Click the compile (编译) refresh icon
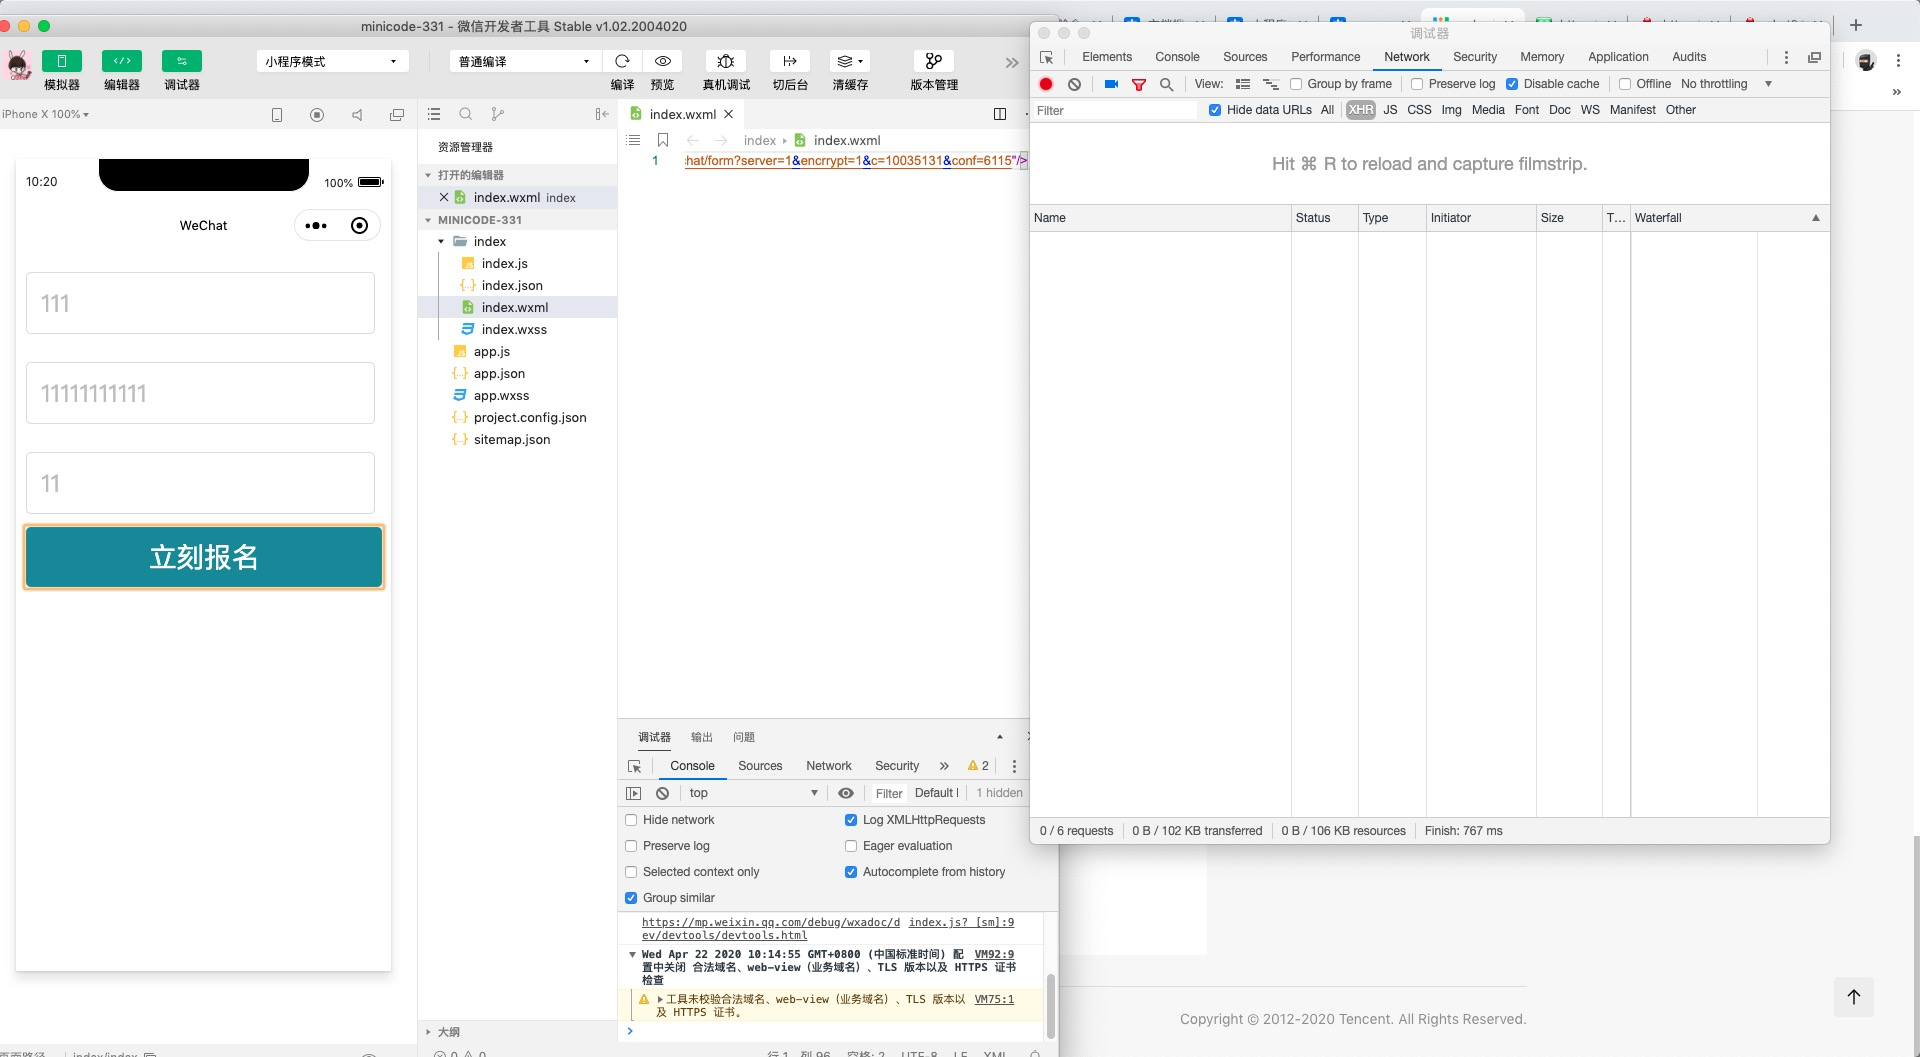 pos(622,61)
